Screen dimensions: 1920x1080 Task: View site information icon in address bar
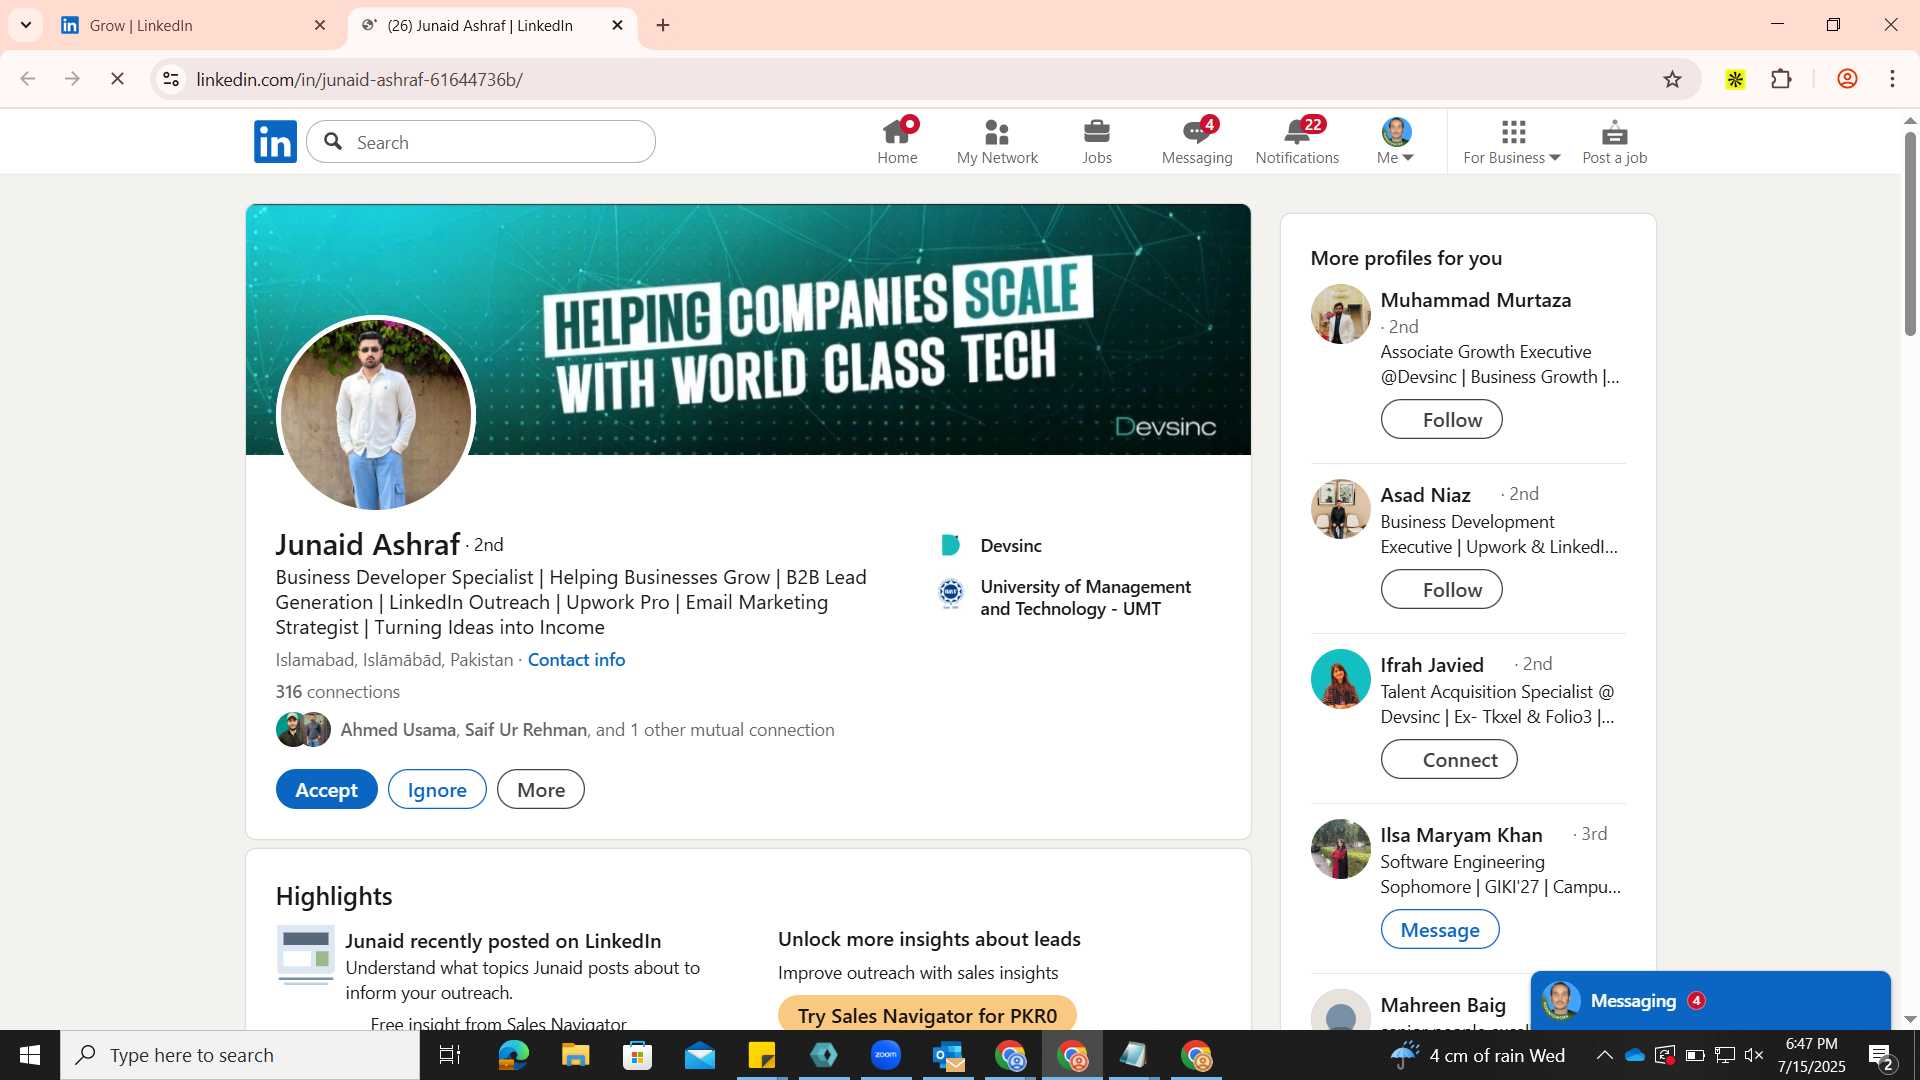tap(171, 79)
